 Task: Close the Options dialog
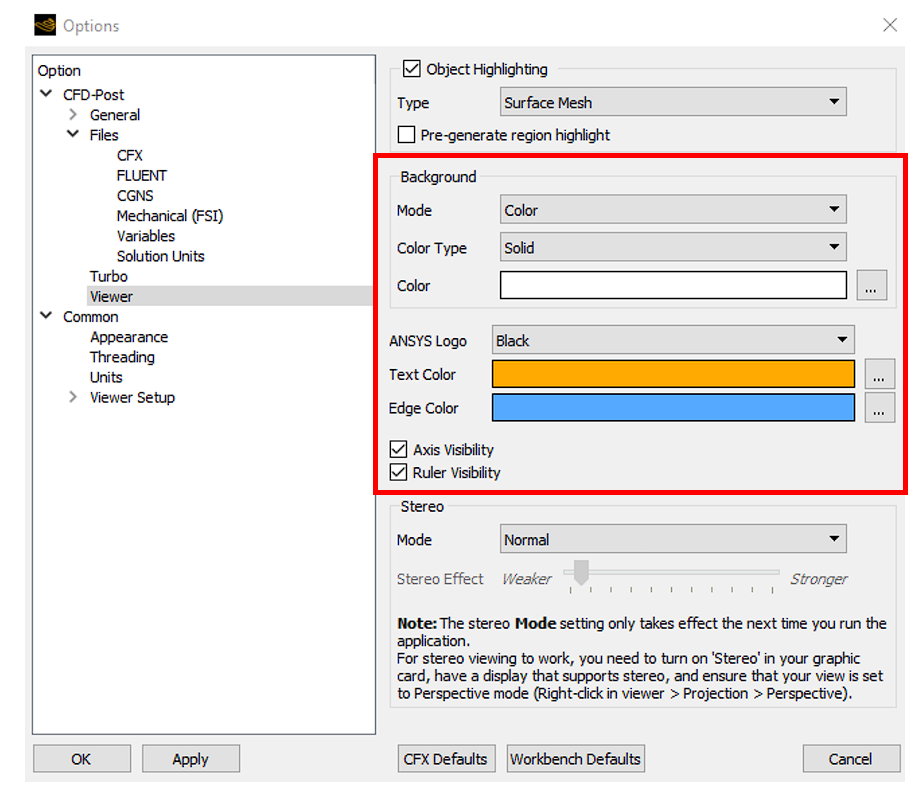click(889, 25)
